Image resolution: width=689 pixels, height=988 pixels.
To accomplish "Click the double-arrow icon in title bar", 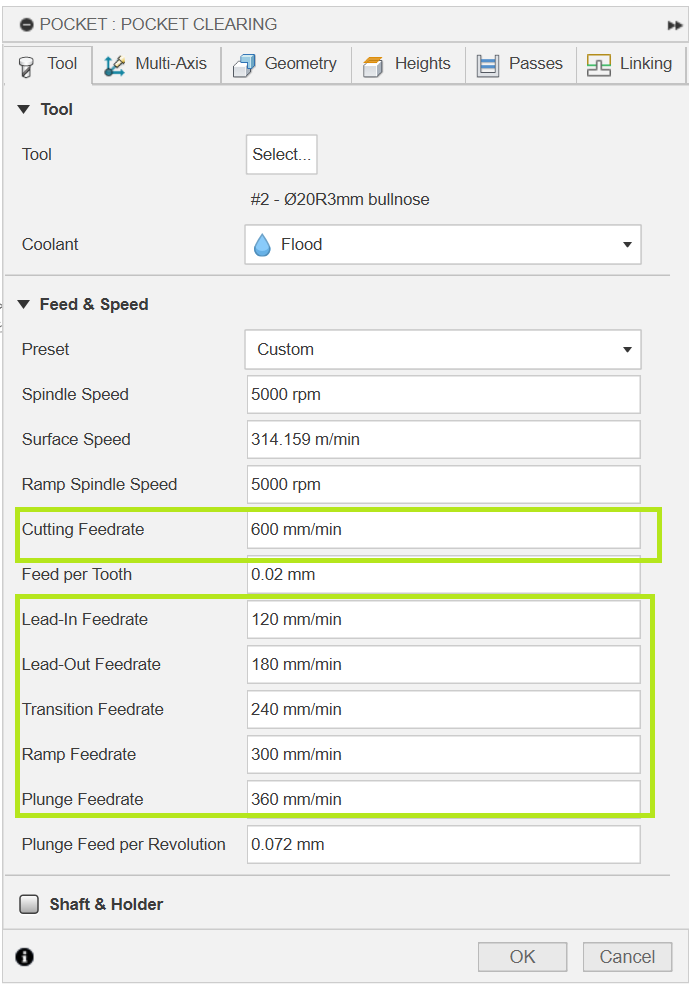I will [x=675, y=25].
